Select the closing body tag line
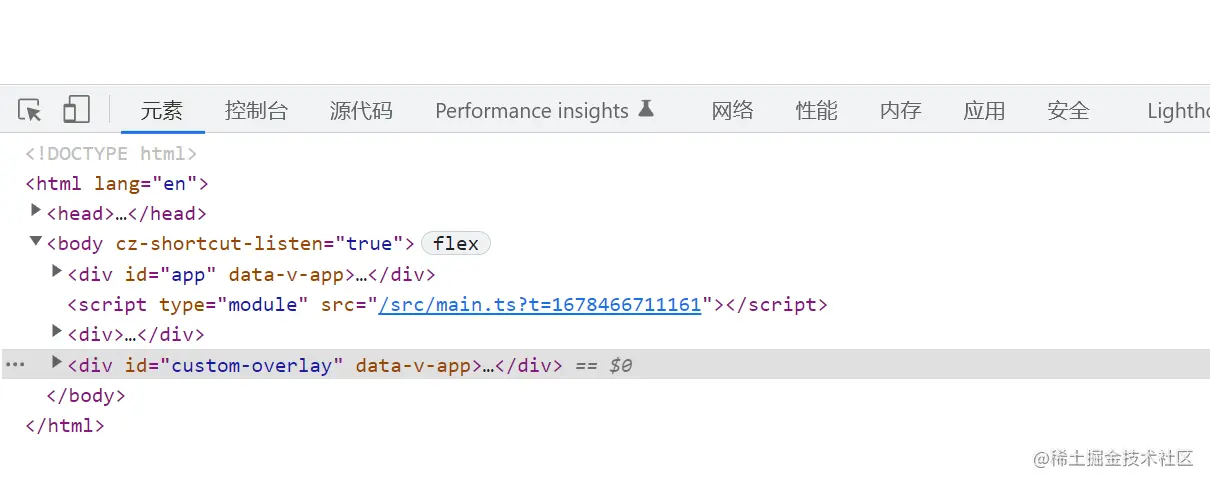 86,396
